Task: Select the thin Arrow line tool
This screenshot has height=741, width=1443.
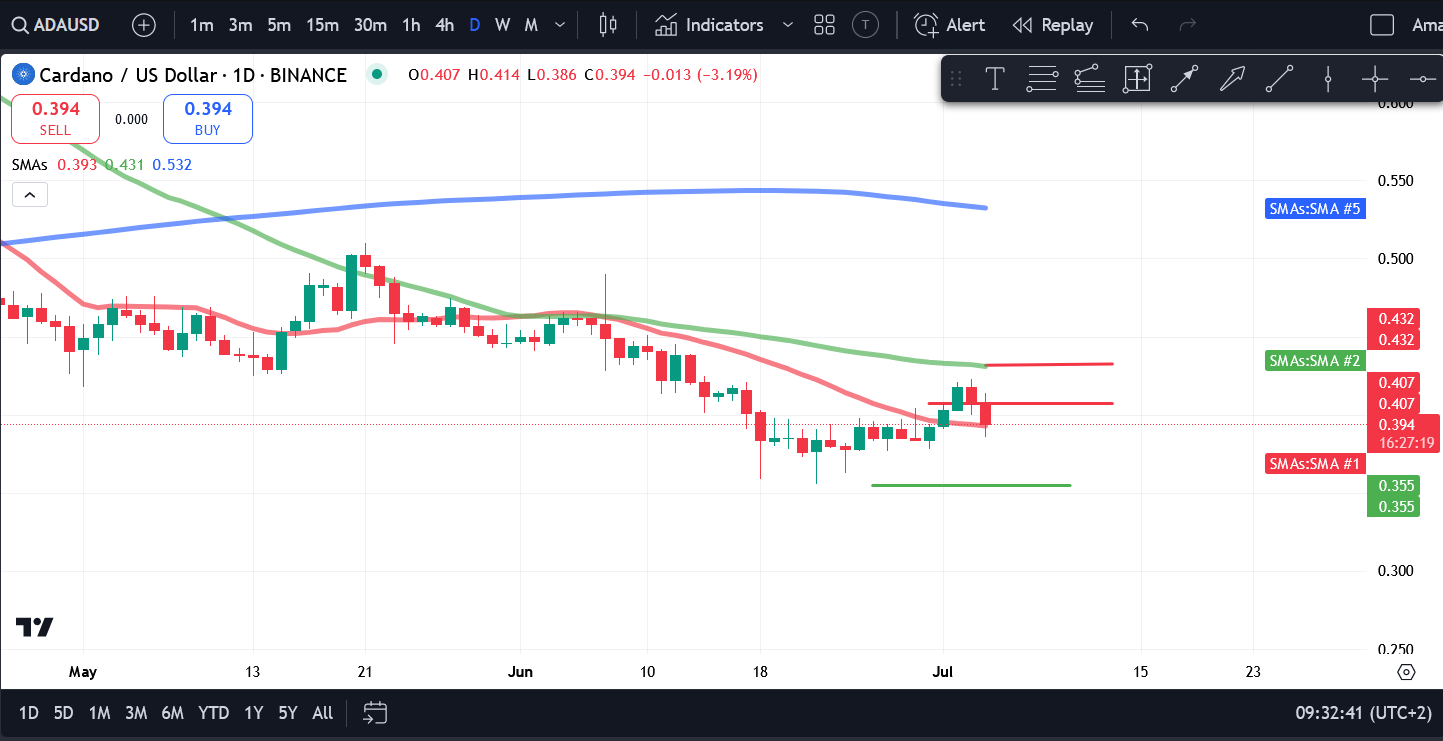Action: pos(1185,79)
